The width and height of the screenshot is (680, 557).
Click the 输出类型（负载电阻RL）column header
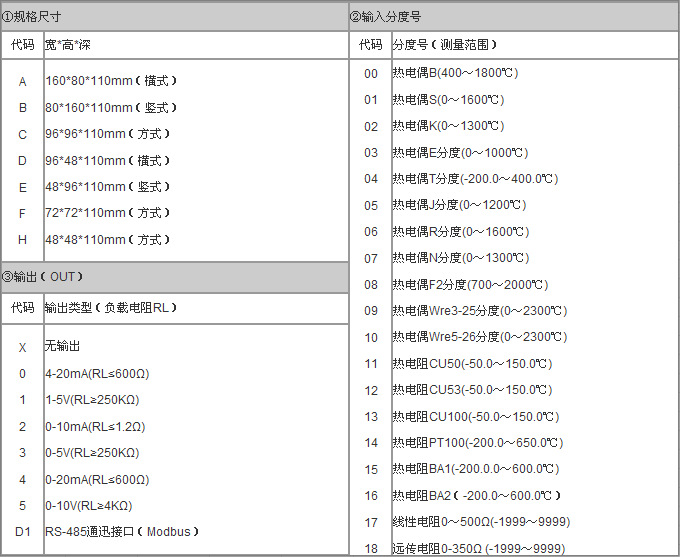click(x=111, y=308)
